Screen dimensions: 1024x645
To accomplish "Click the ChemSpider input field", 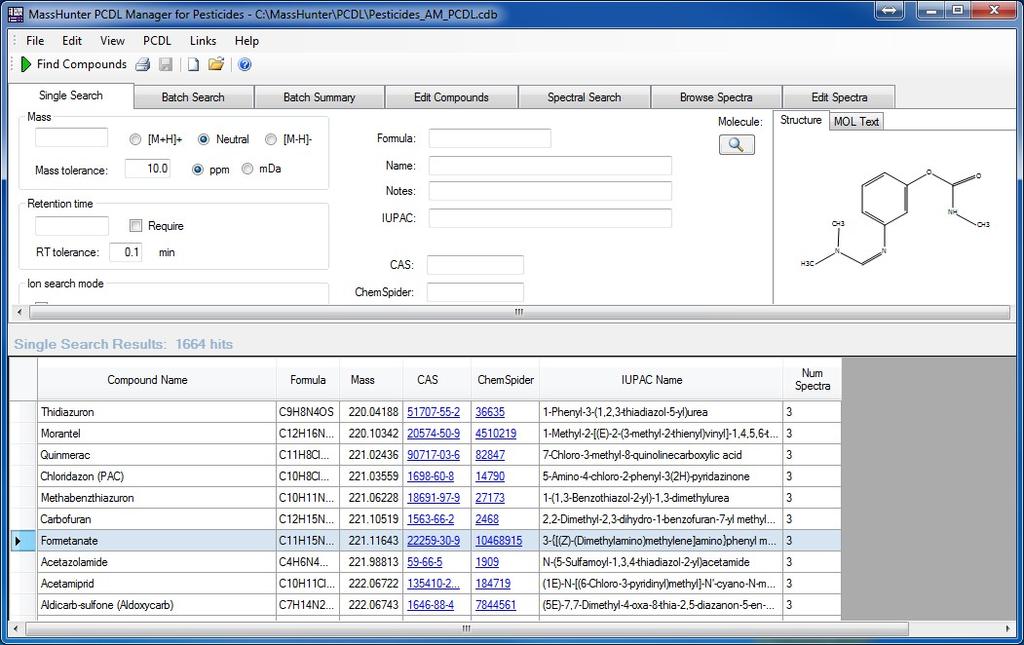I will tap(475, 292).
